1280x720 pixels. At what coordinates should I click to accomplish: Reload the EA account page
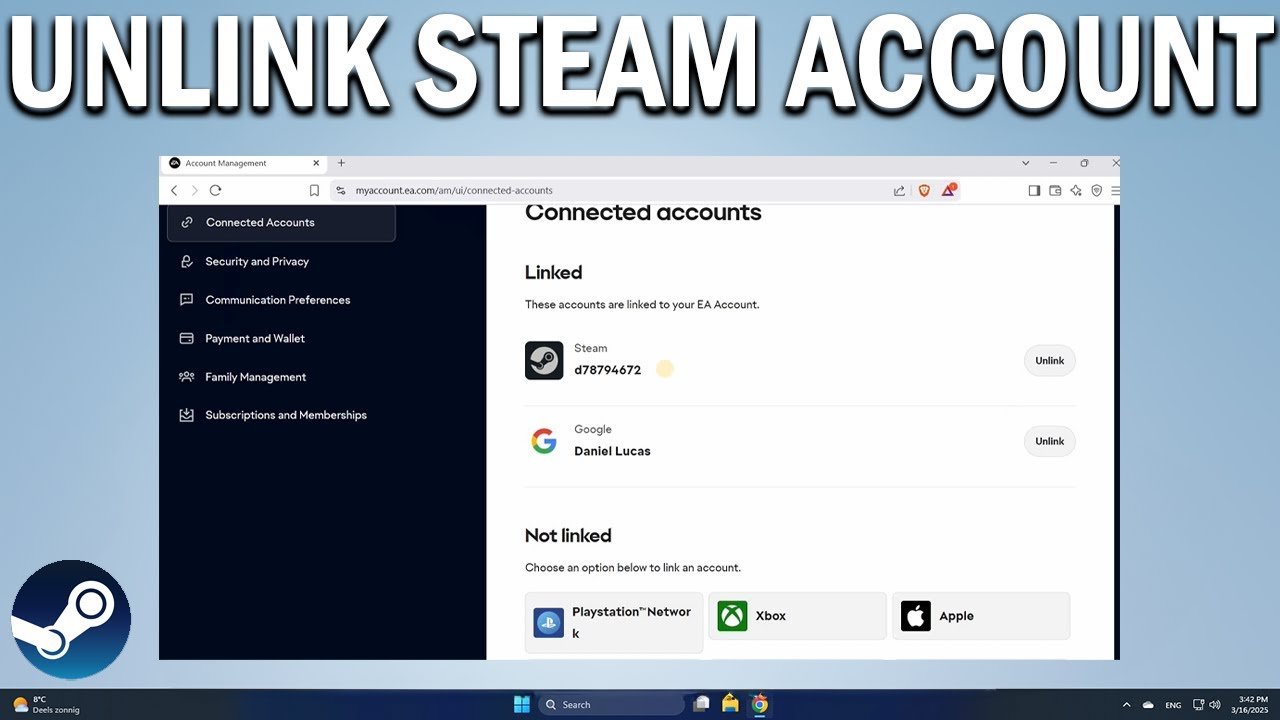coord(215,190)
